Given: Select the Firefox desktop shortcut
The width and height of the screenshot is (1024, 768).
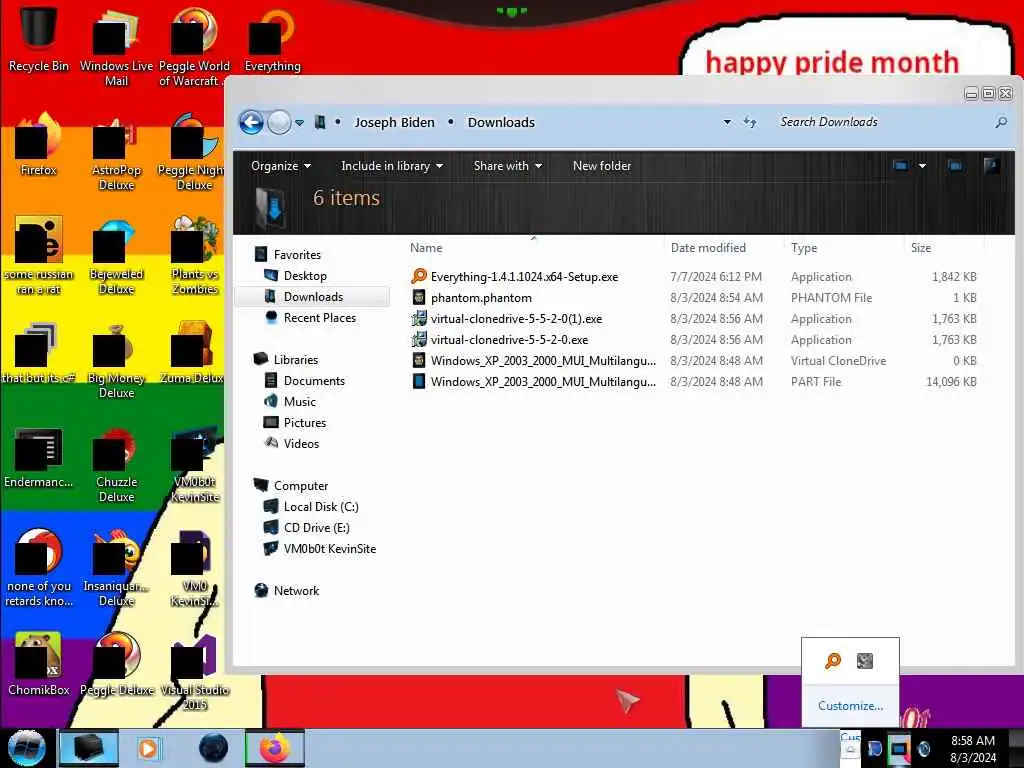Looking at the screenshot, I should tap(39, 145).
